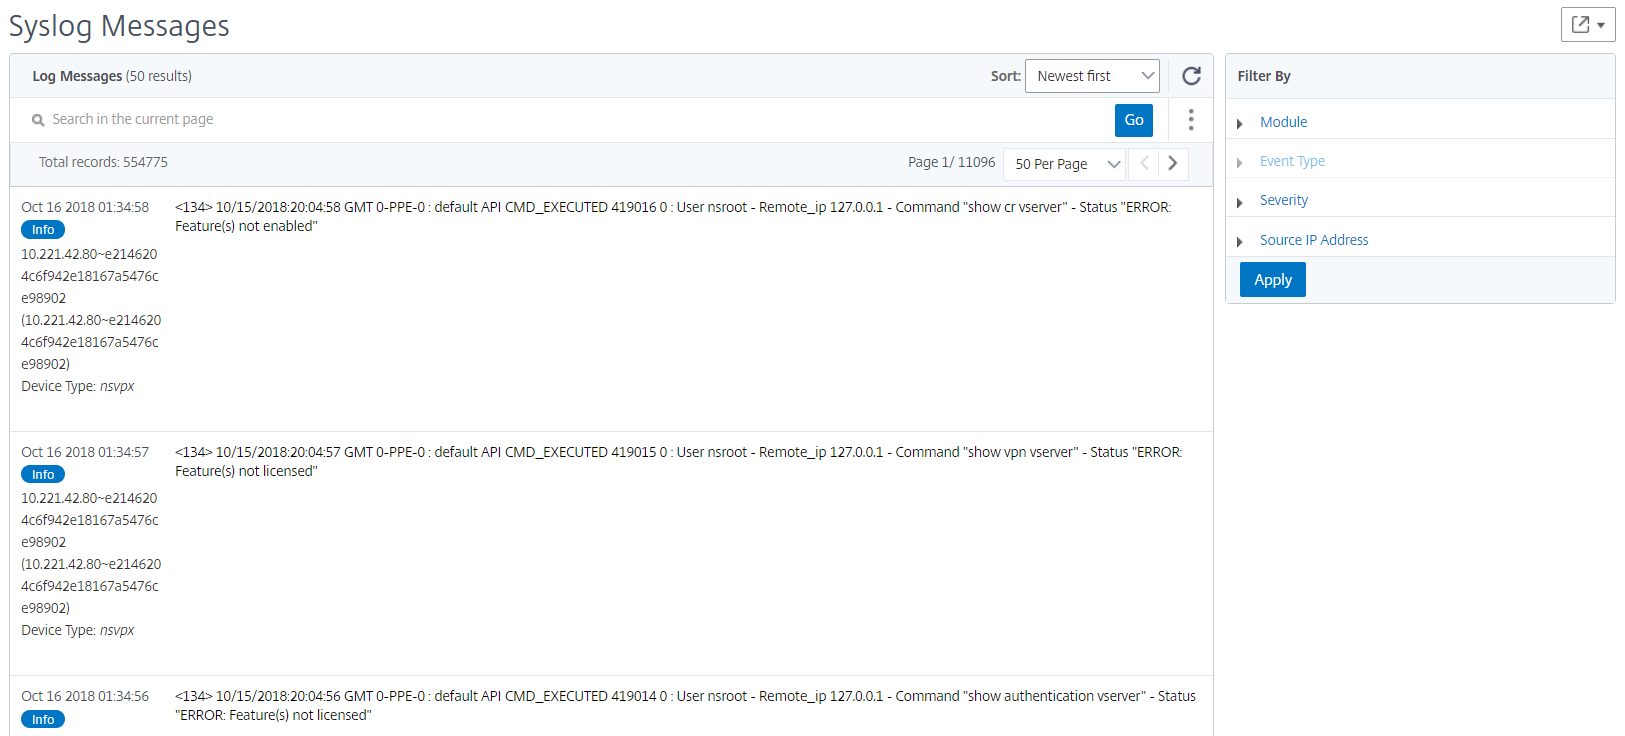1625x736 pixels.
Task: Expand the Source IP Address filter triangle
Action: [x=1240, y=241]
